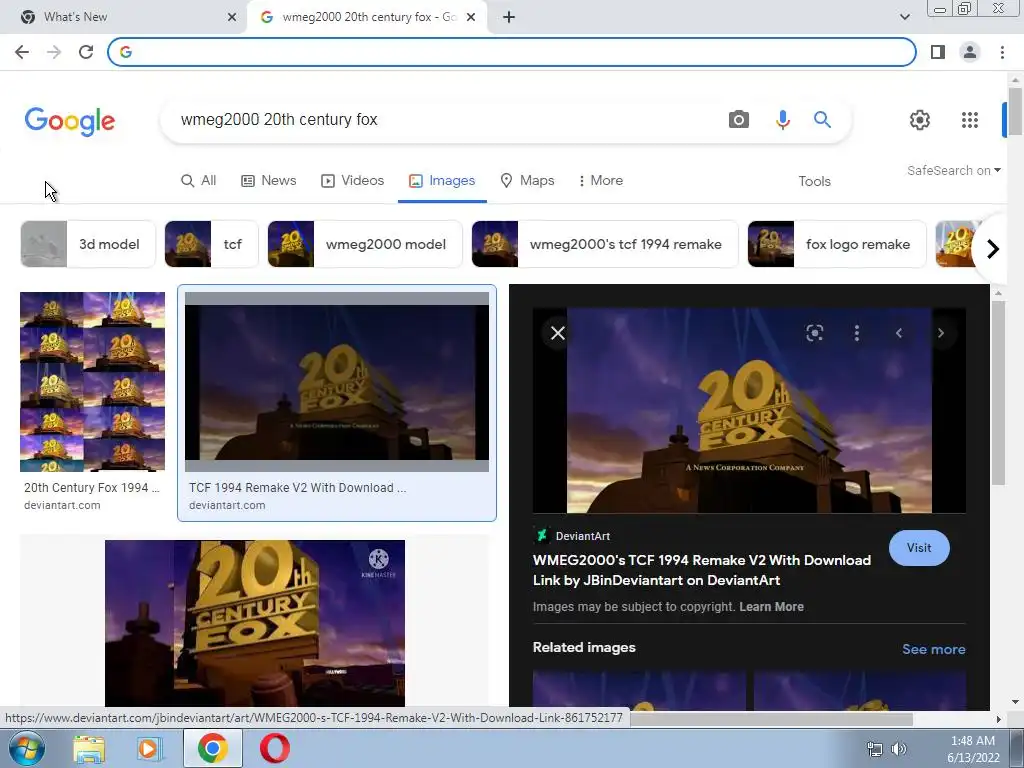Viewport: 1024px width, 768px height.
Task: Reload the current page
Action: 86,52
